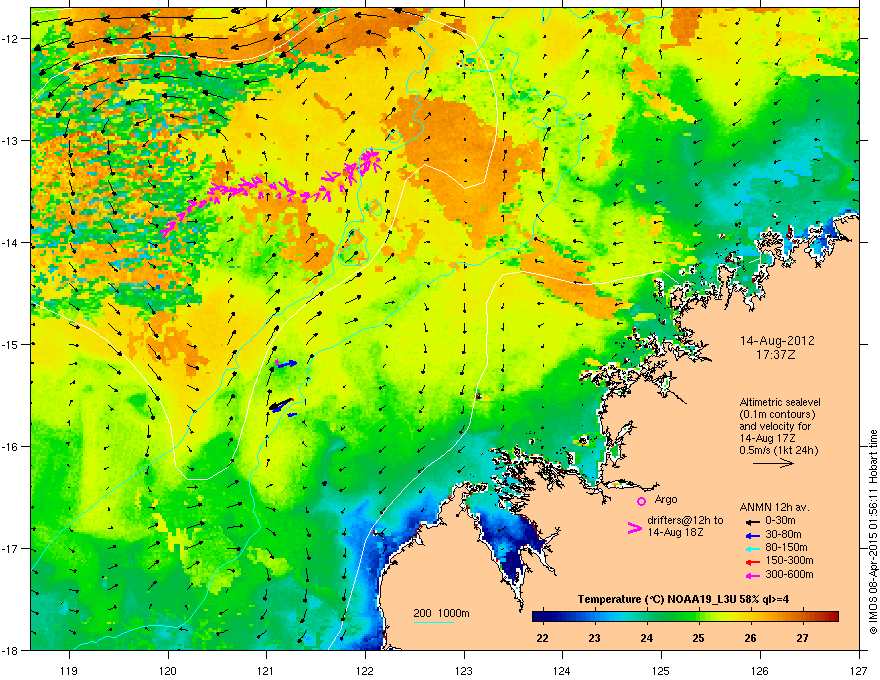The image size is (880, 680).
Task: Click the latitude axis label -13
Action: point(11,140)
